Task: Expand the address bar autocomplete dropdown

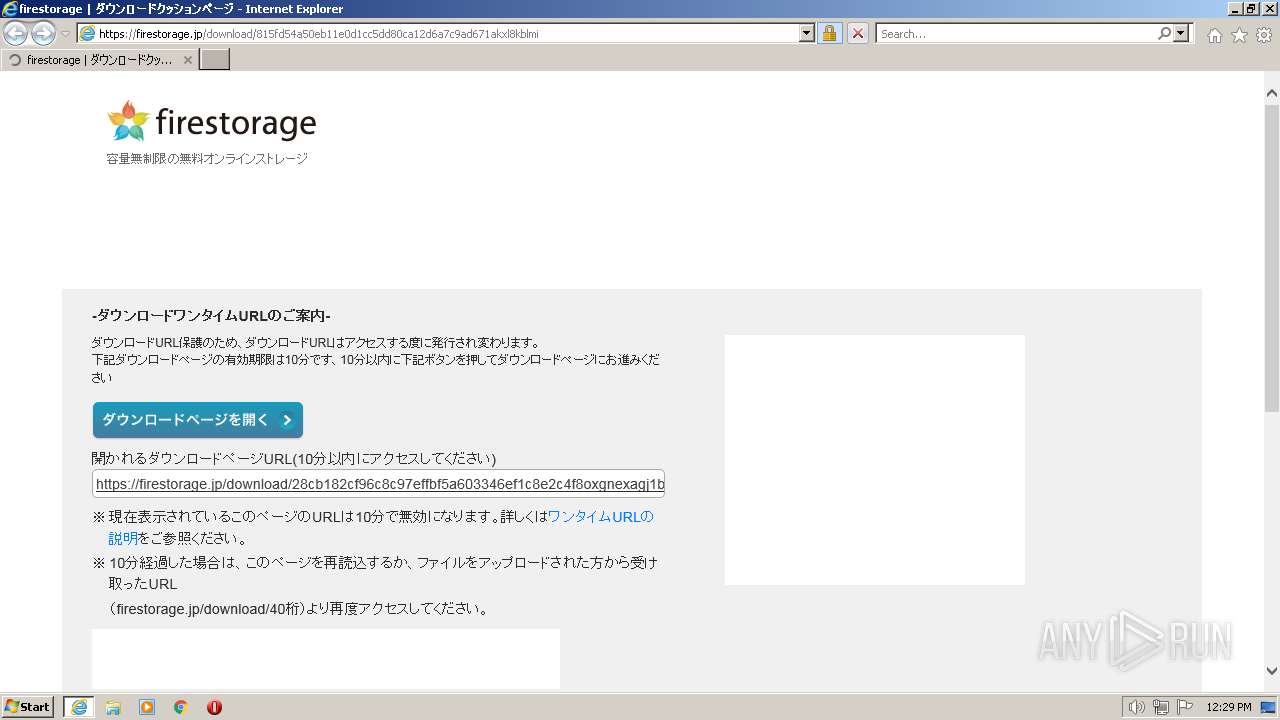Action: click(807, 33)
